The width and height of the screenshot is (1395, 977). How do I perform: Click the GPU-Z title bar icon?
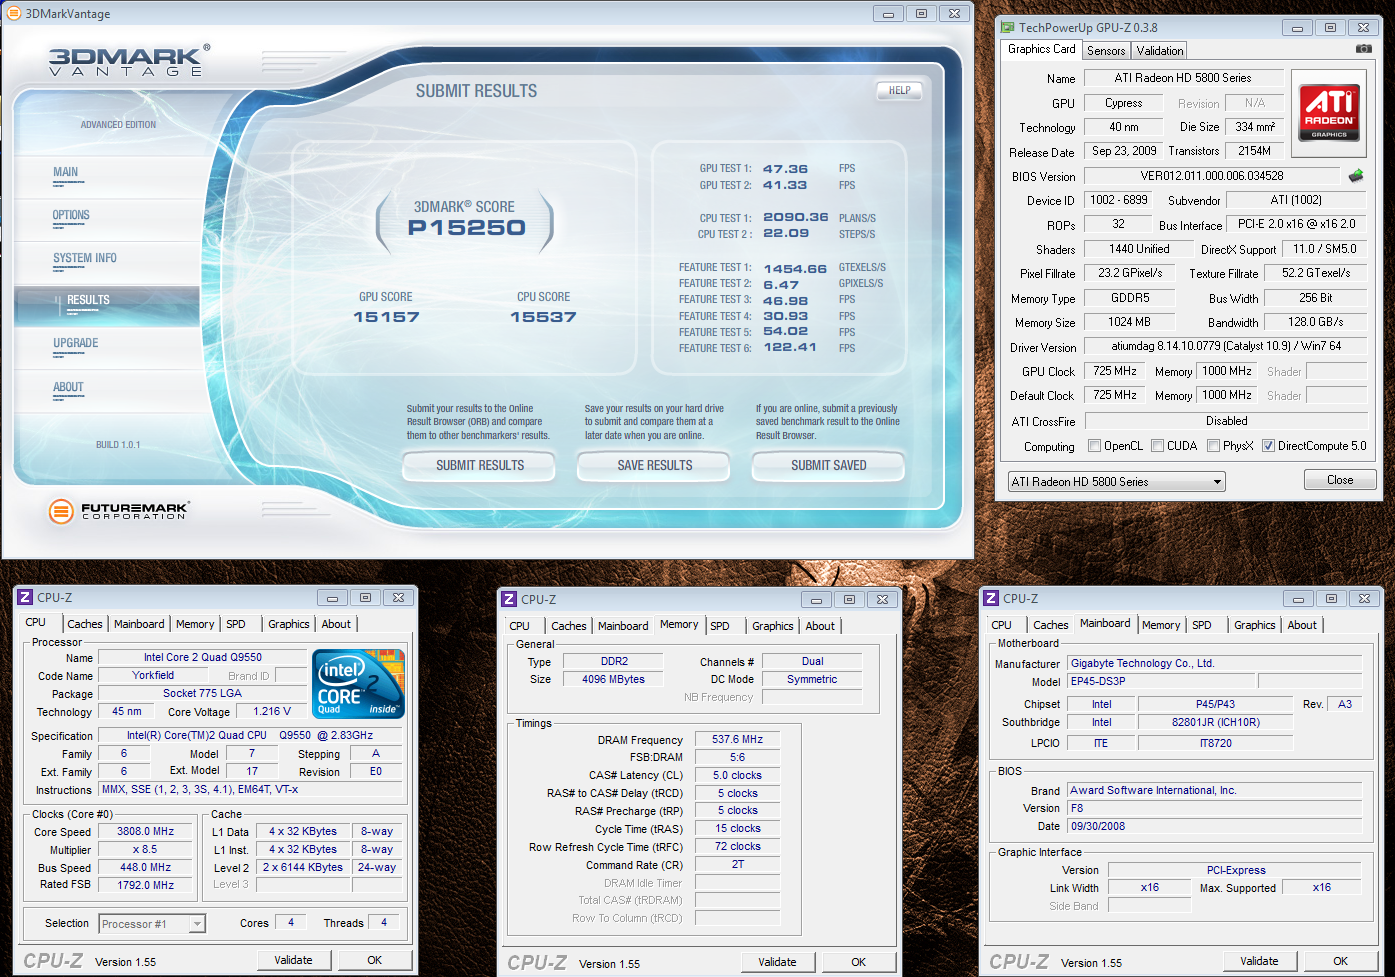coord(1008,27)
